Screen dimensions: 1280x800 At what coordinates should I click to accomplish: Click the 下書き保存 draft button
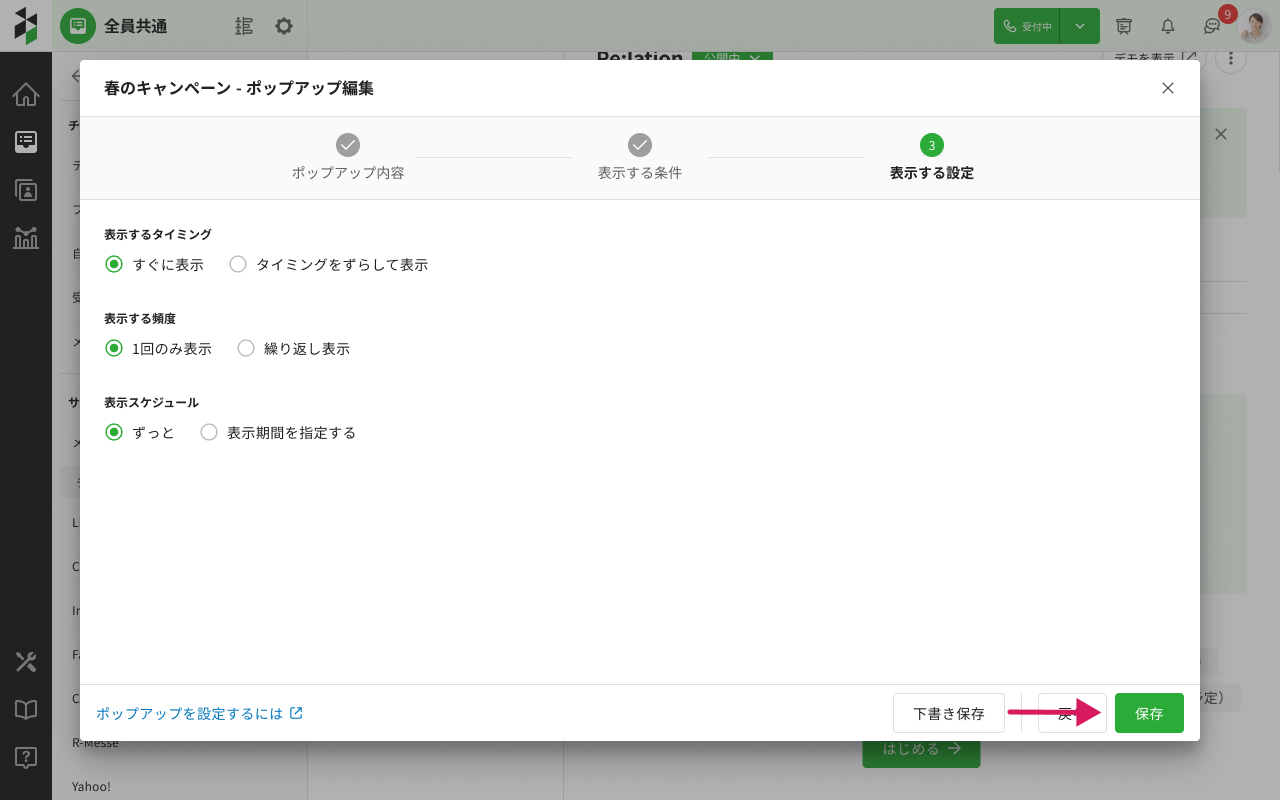pos(948,713)
